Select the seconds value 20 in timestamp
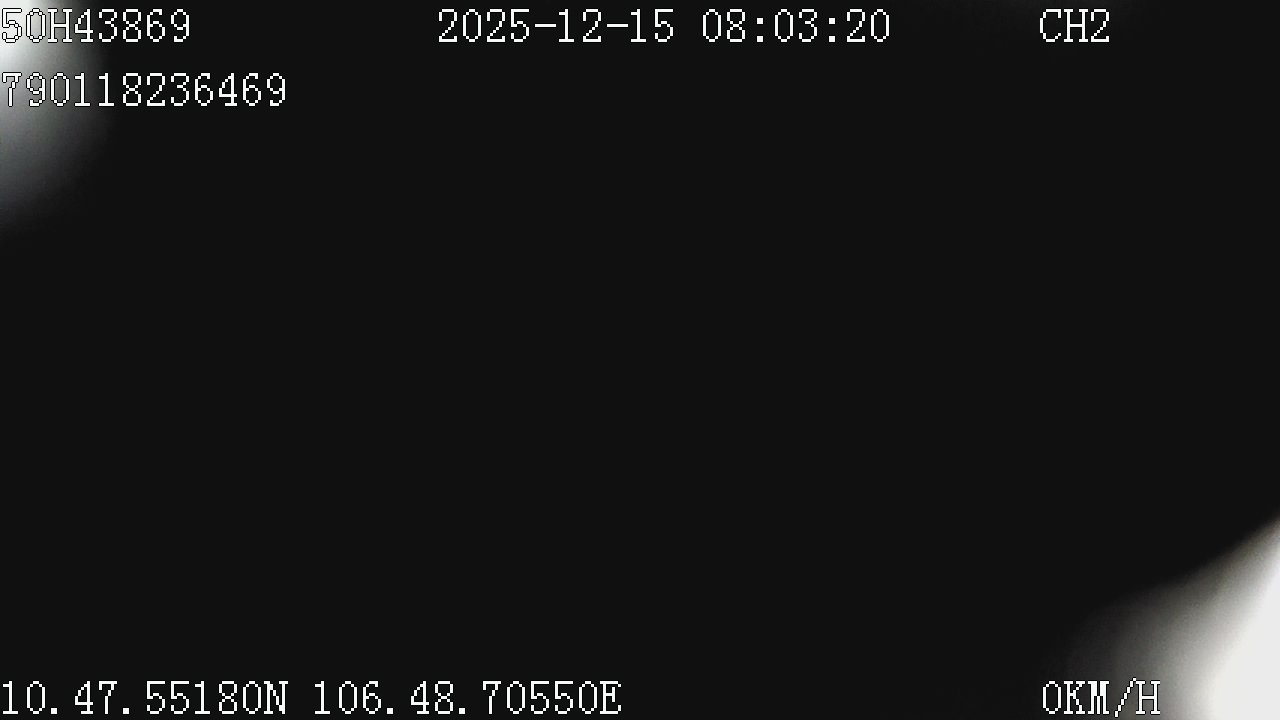1280x720 pixels. pyautogui.click(x=868, y=27)
